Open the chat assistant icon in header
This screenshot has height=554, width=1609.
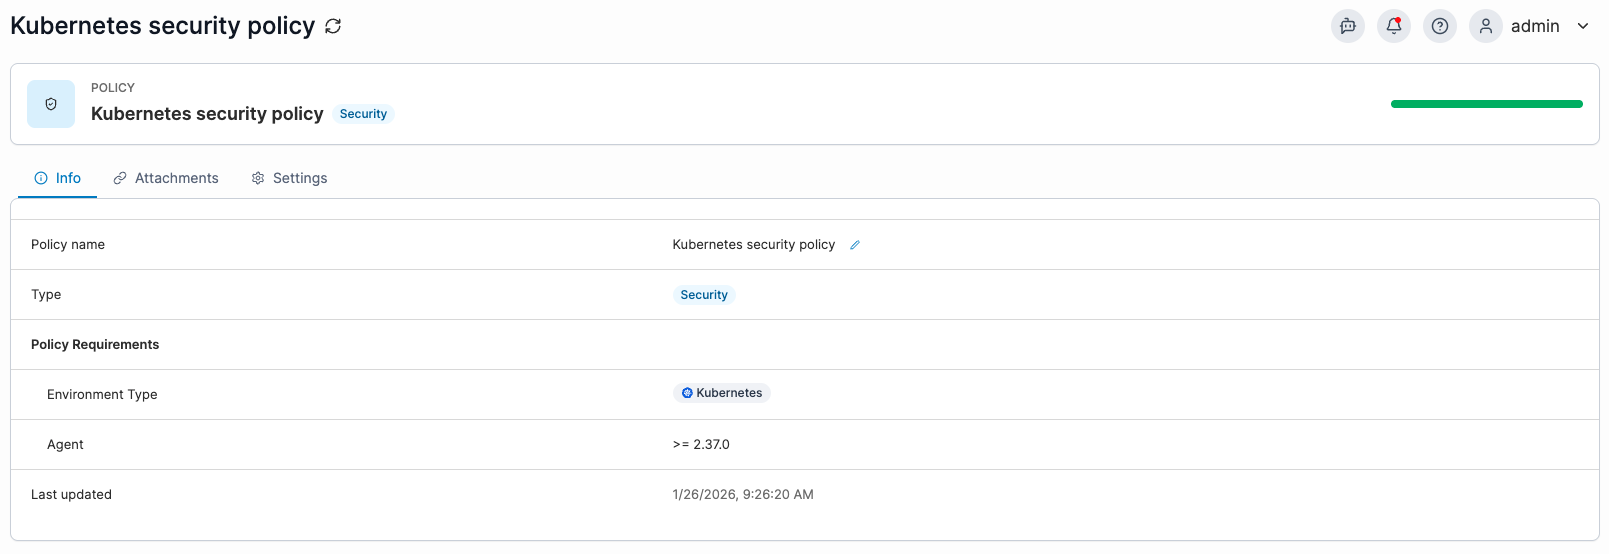click(1347, 26)
